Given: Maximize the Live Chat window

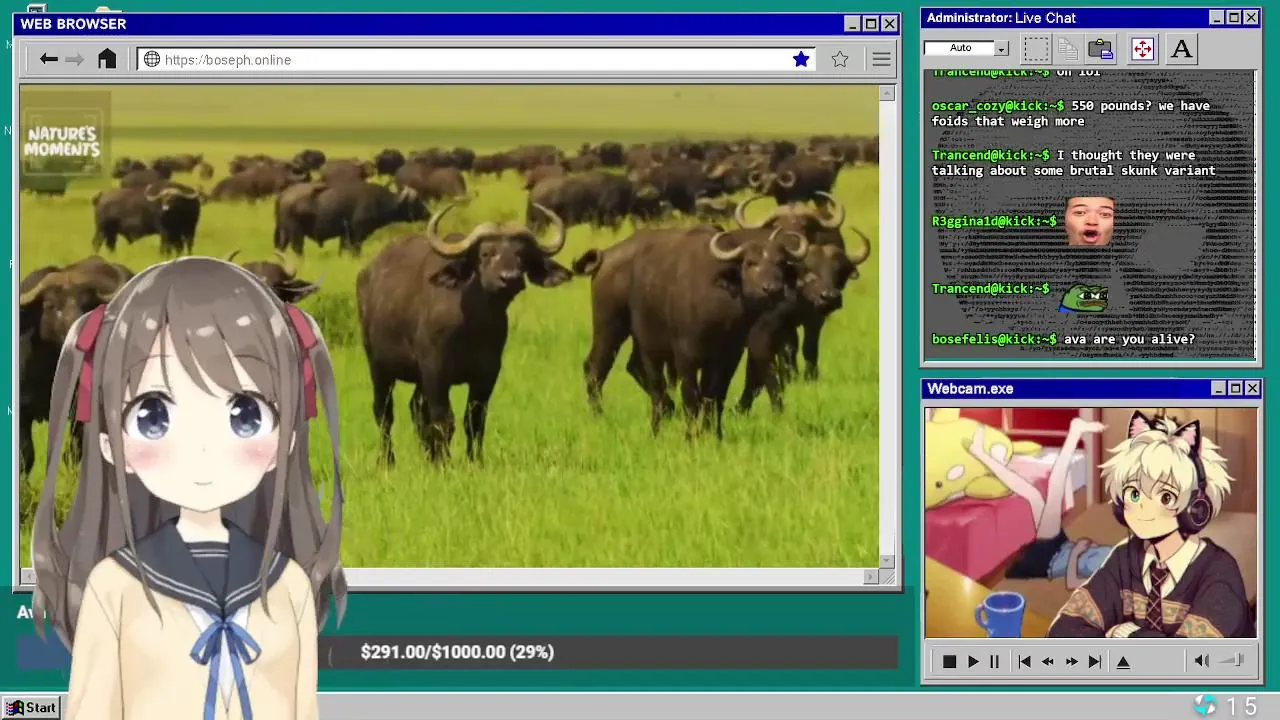Looking at the screenshot, I should pos(1234,18).
